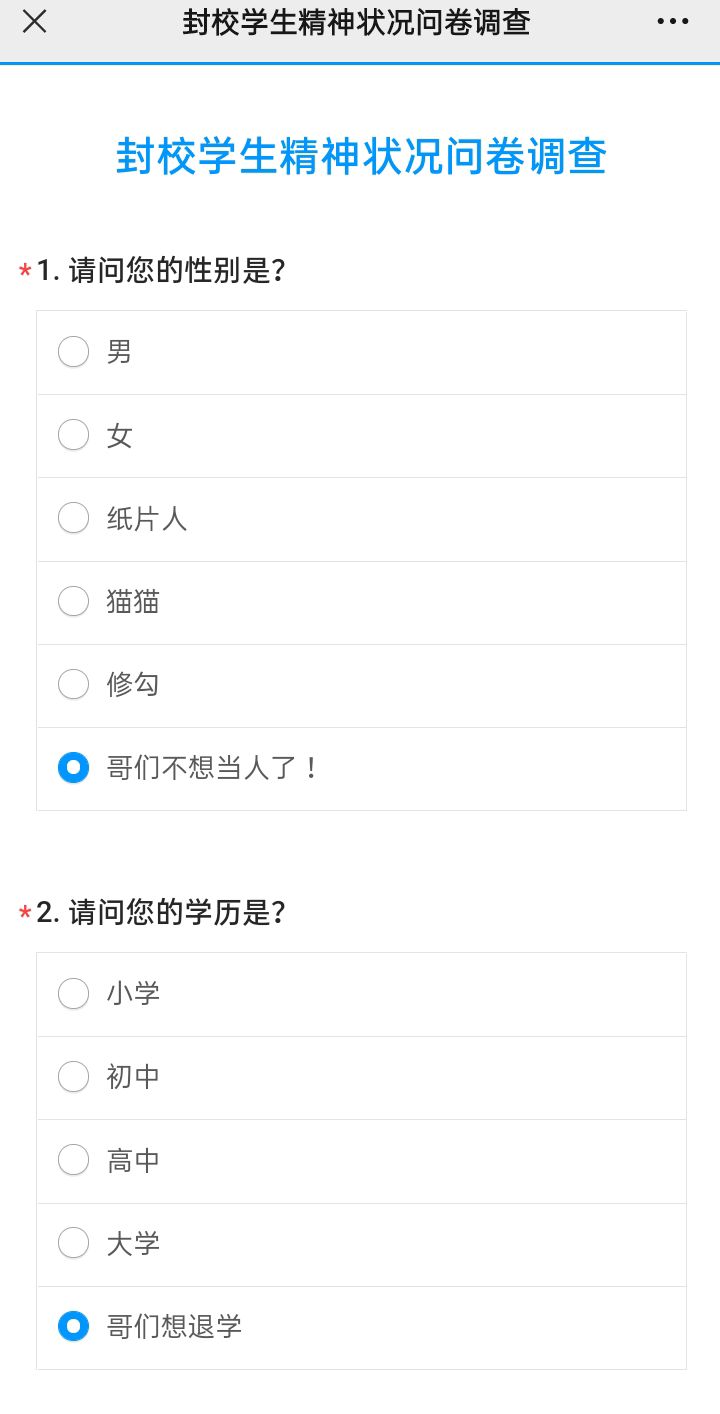Click question 2 label about 学历
This screenshot has height=1414, width=720.
tap(161, 912)
